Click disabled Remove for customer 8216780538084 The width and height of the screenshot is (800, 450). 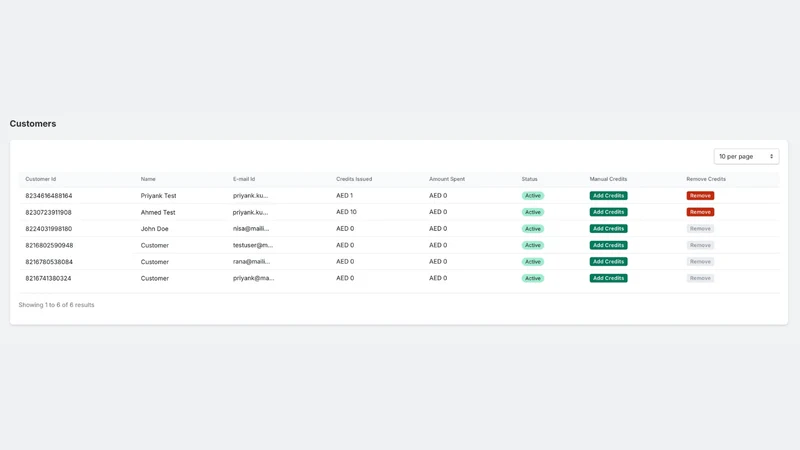coord(700,261)
